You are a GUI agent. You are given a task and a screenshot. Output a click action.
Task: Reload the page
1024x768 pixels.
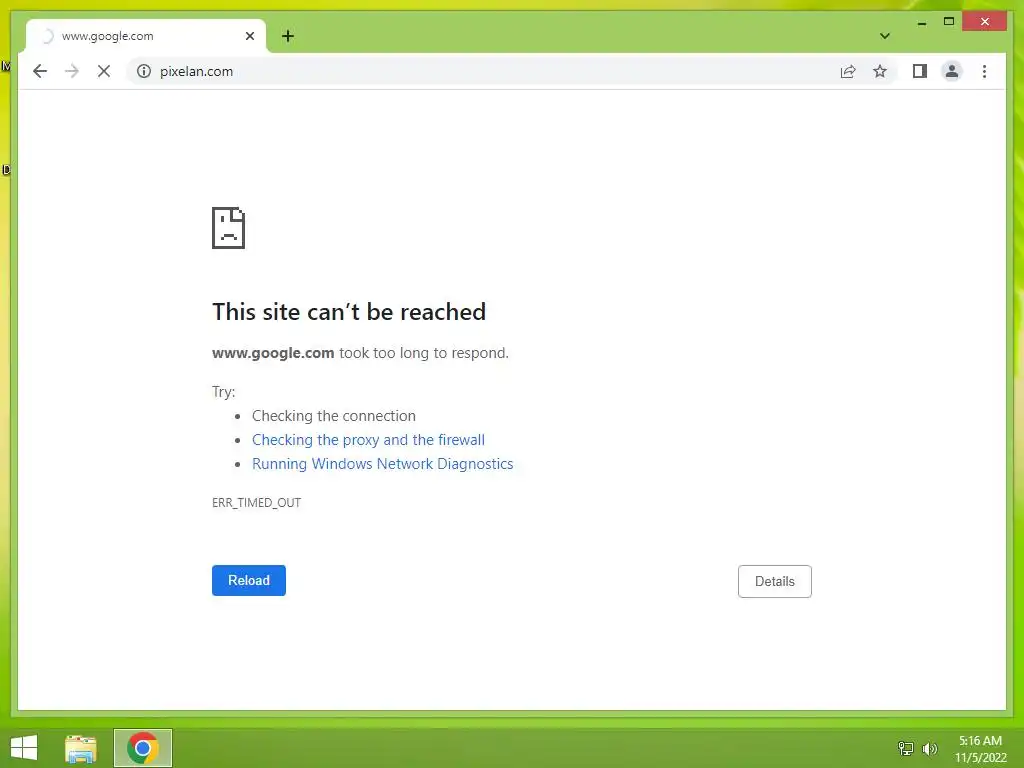pos(249,581)
